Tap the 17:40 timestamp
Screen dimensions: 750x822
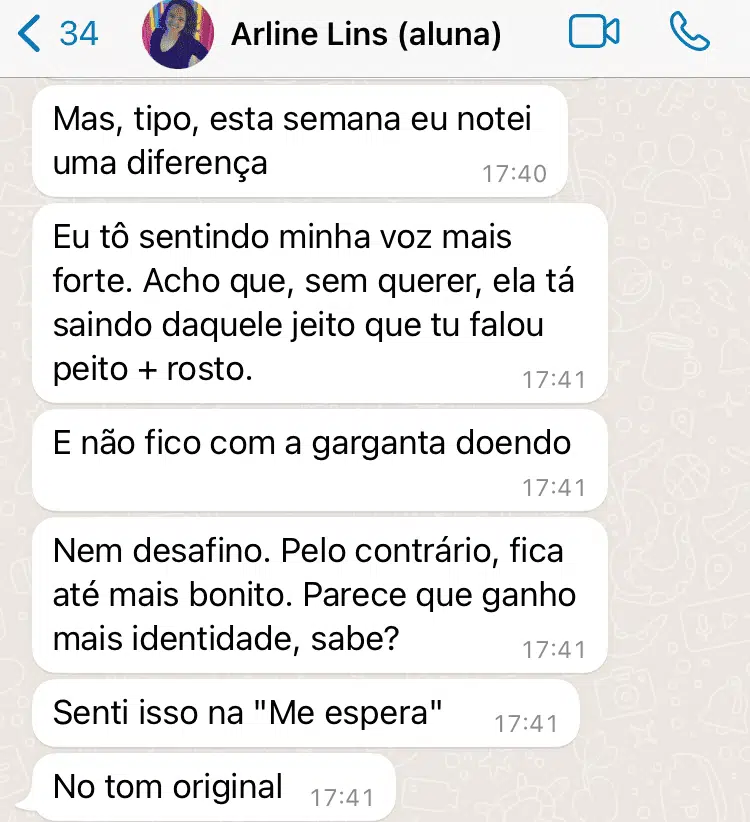pos(514,174)
